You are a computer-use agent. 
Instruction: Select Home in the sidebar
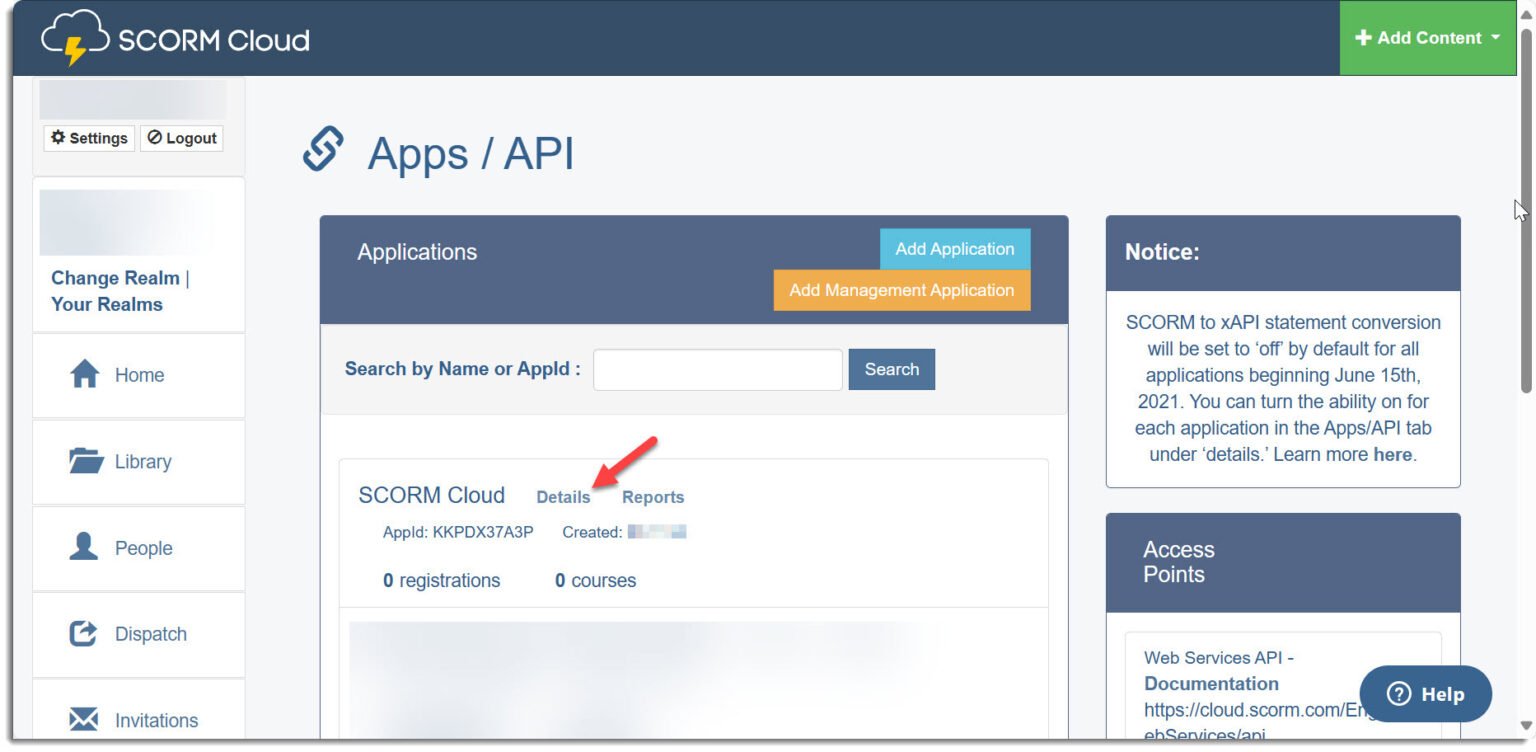coord(138,375)
